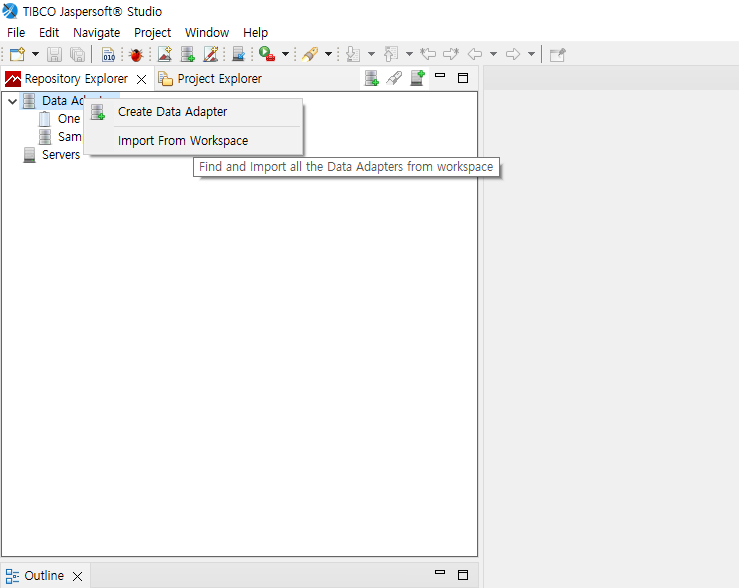Click the Save toolbar icon
The image size is (739, 588).
[54, 54]
